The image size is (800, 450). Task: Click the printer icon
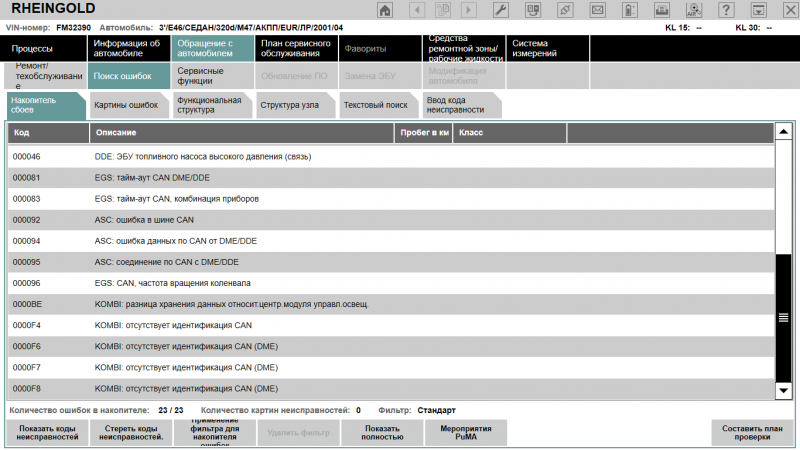pos(662,10)
